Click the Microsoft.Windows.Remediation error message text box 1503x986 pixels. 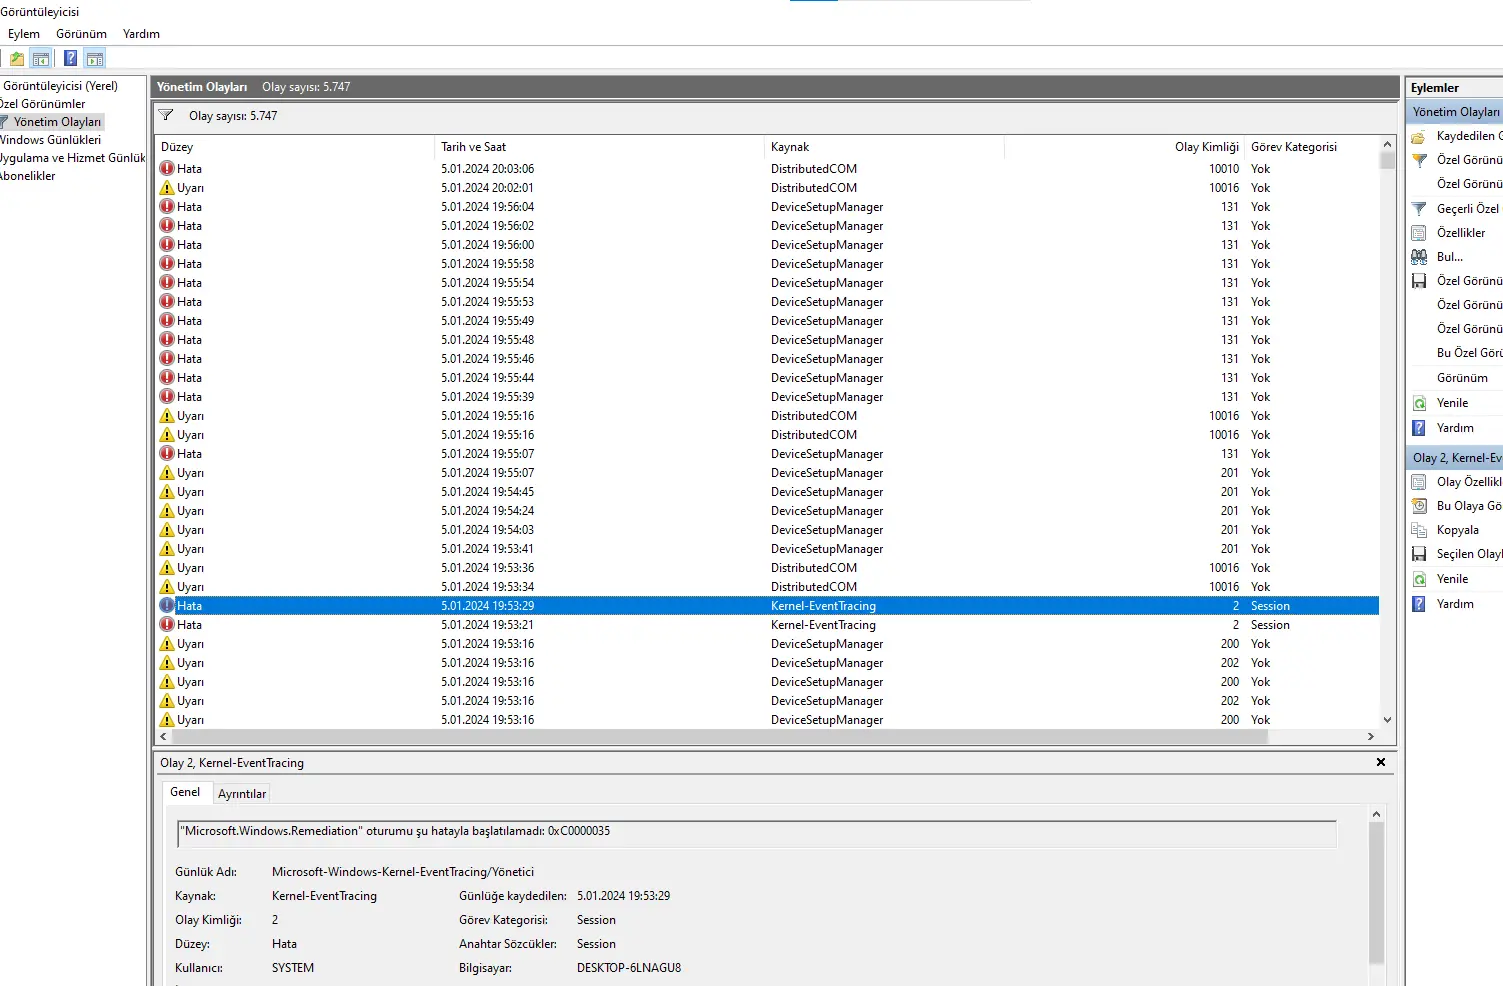pyautogui.click(x=757, y=833)
